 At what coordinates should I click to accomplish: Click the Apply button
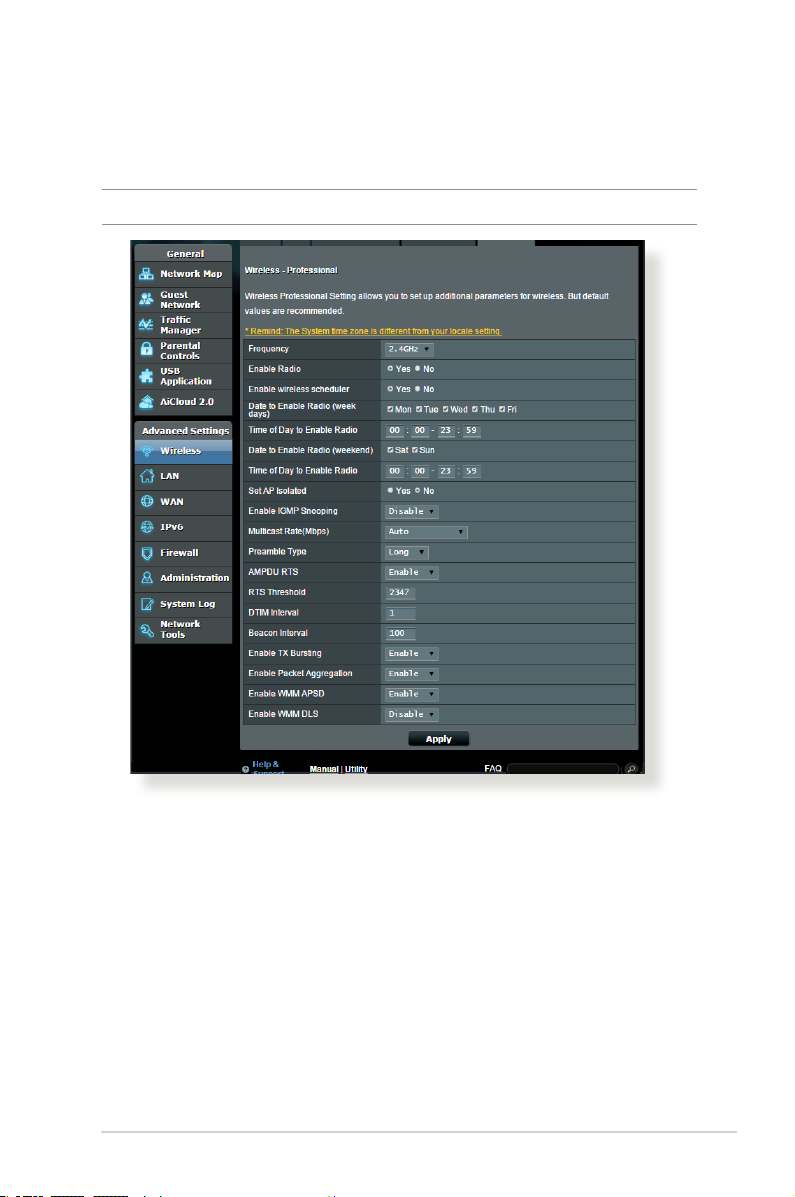tap(438, 739)
